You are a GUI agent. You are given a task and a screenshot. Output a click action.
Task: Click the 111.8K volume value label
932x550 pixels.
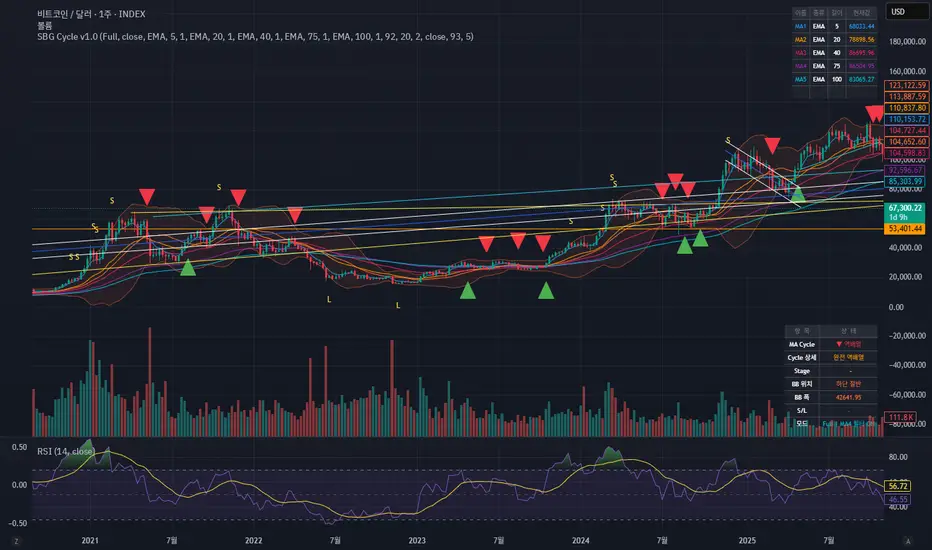[901, 417]
